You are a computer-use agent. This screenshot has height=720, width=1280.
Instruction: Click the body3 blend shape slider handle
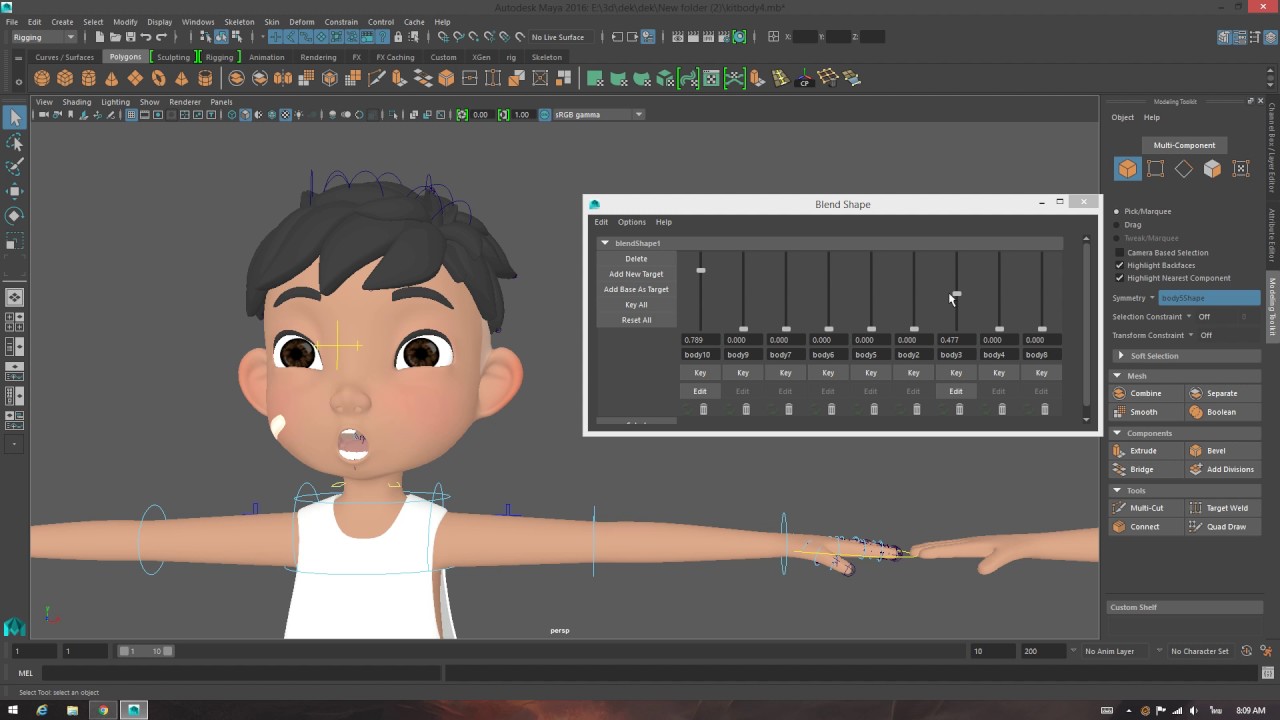[x=956, y=294]
